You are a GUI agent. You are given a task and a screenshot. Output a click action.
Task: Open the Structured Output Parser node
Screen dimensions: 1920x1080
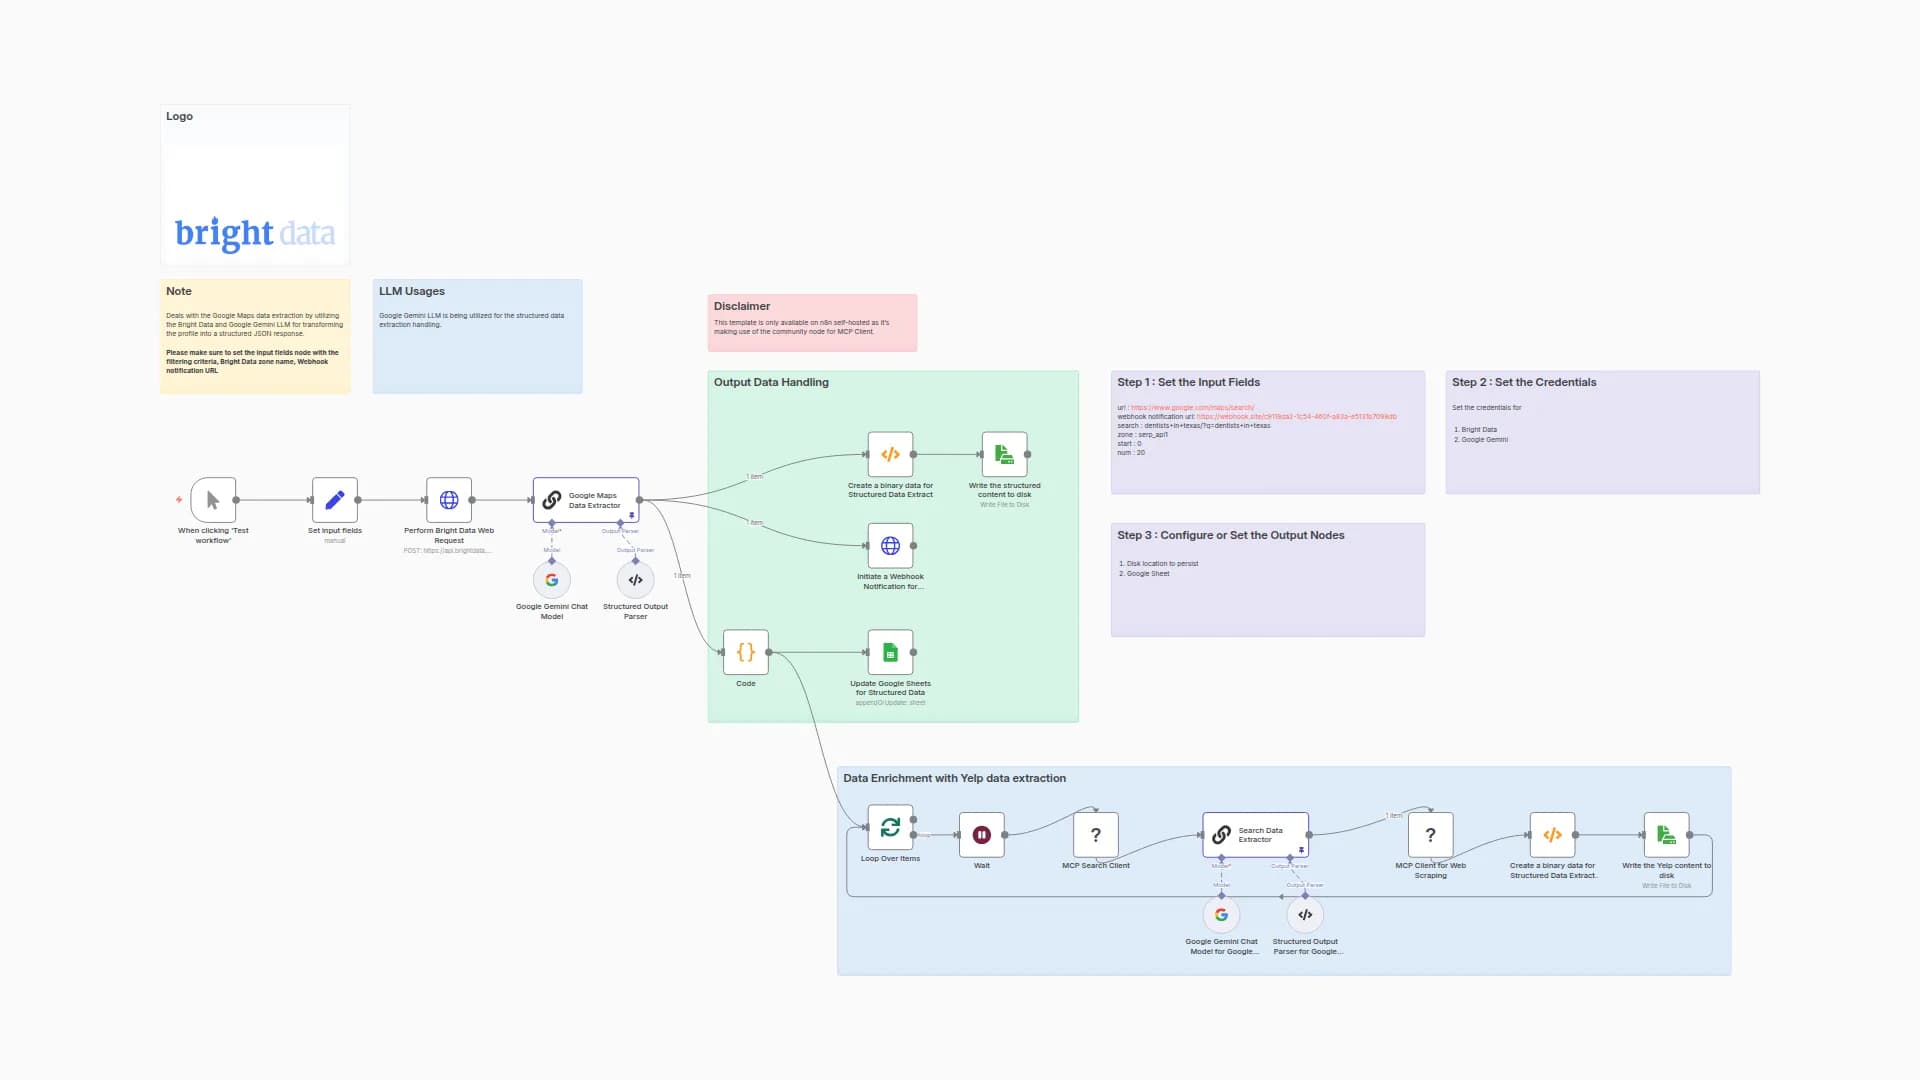click(635, 580)
